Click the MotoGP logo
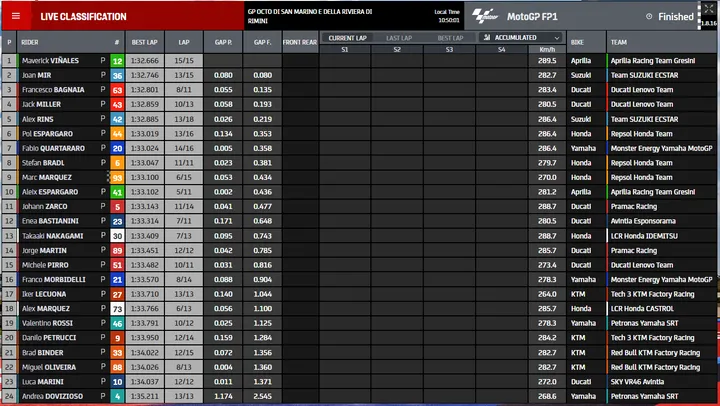Viewport: 720px width, 406px height. 485,16
